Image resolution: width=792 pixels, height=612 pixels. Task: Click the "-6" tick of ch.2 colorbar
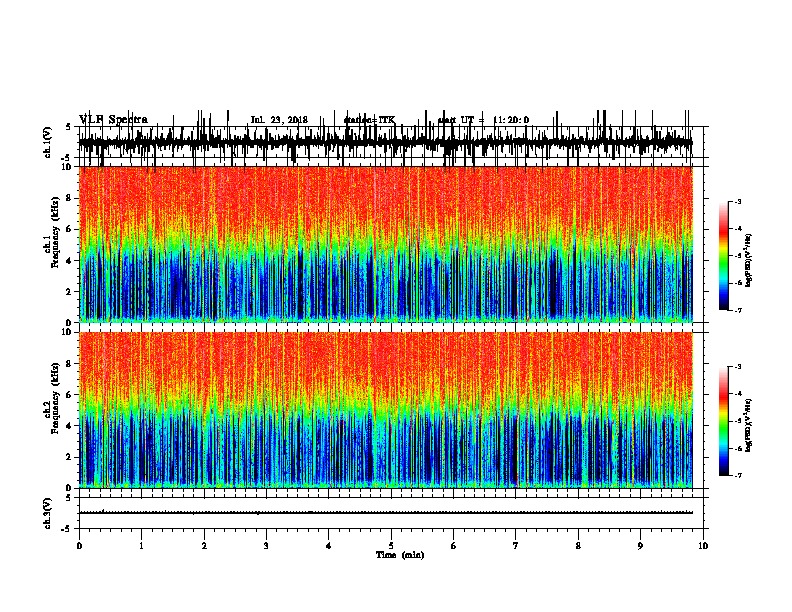pos(738,448)
